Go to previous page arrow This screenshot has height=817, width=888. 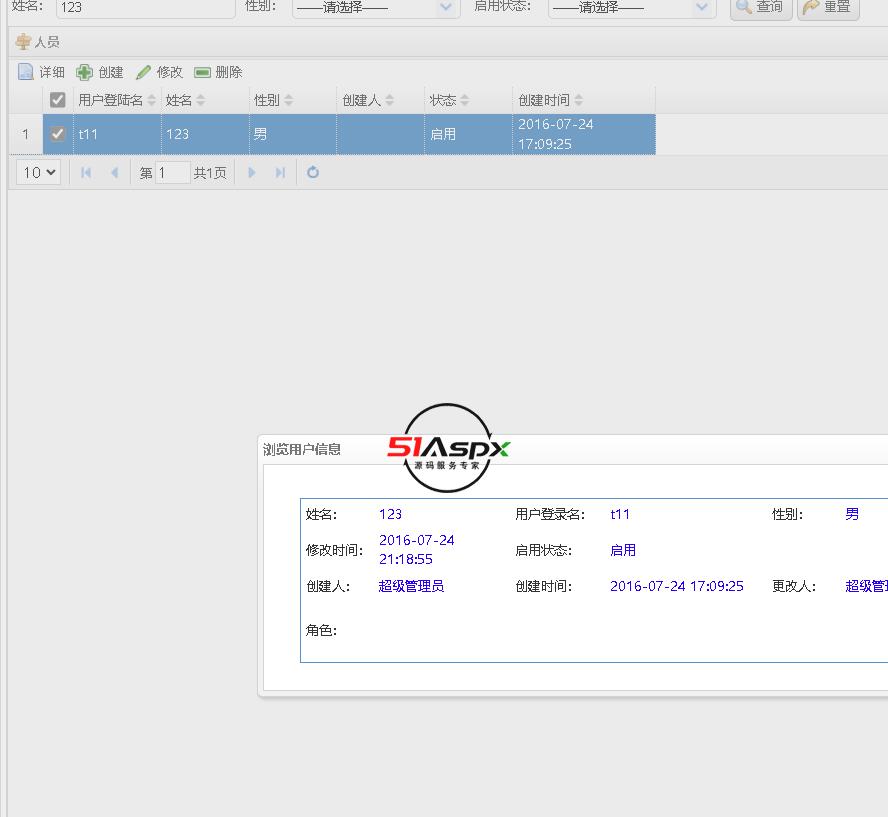114,173
